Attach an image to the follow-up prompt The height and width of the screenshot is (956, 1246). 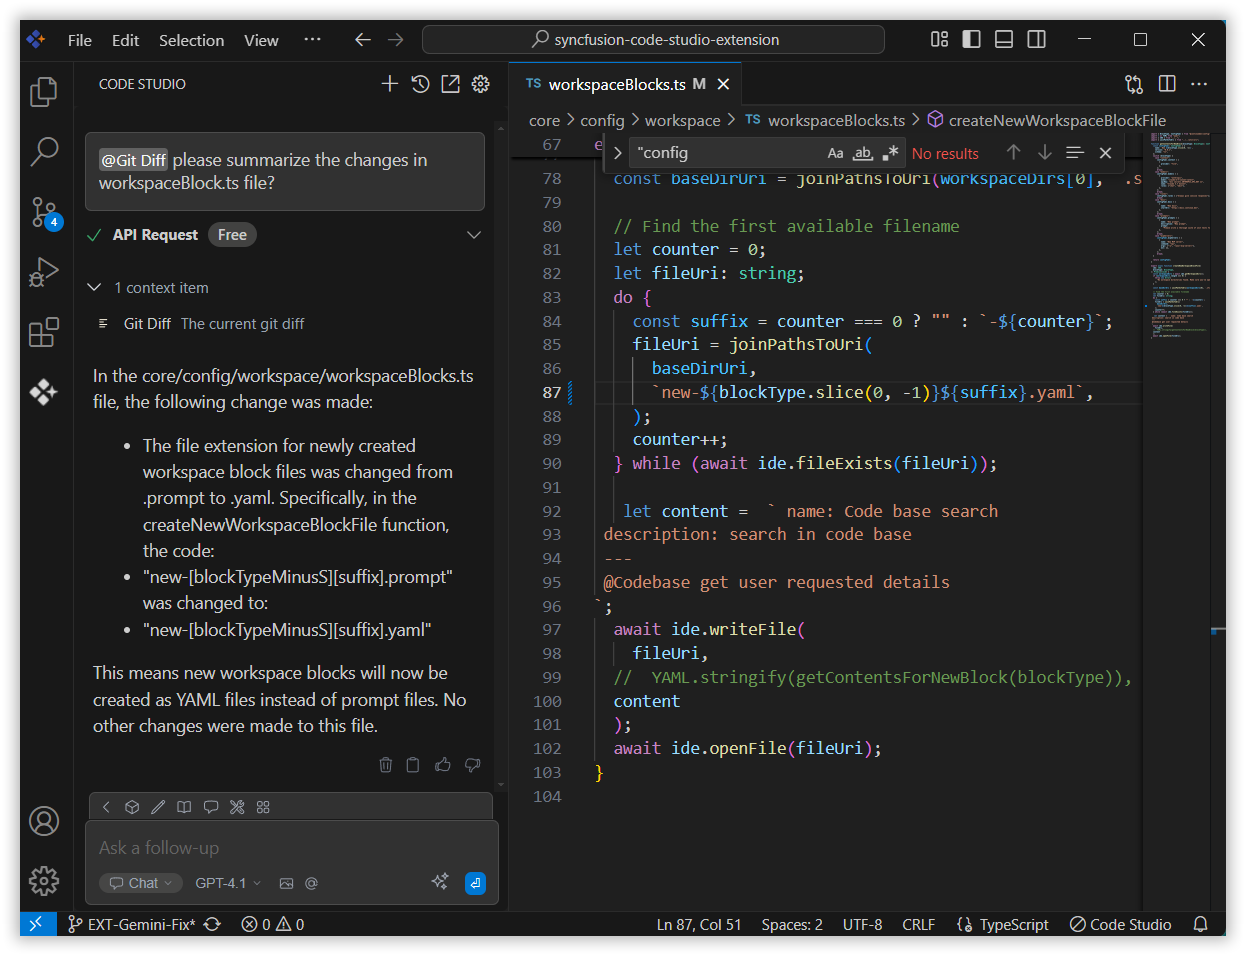[x=287, y=883]
